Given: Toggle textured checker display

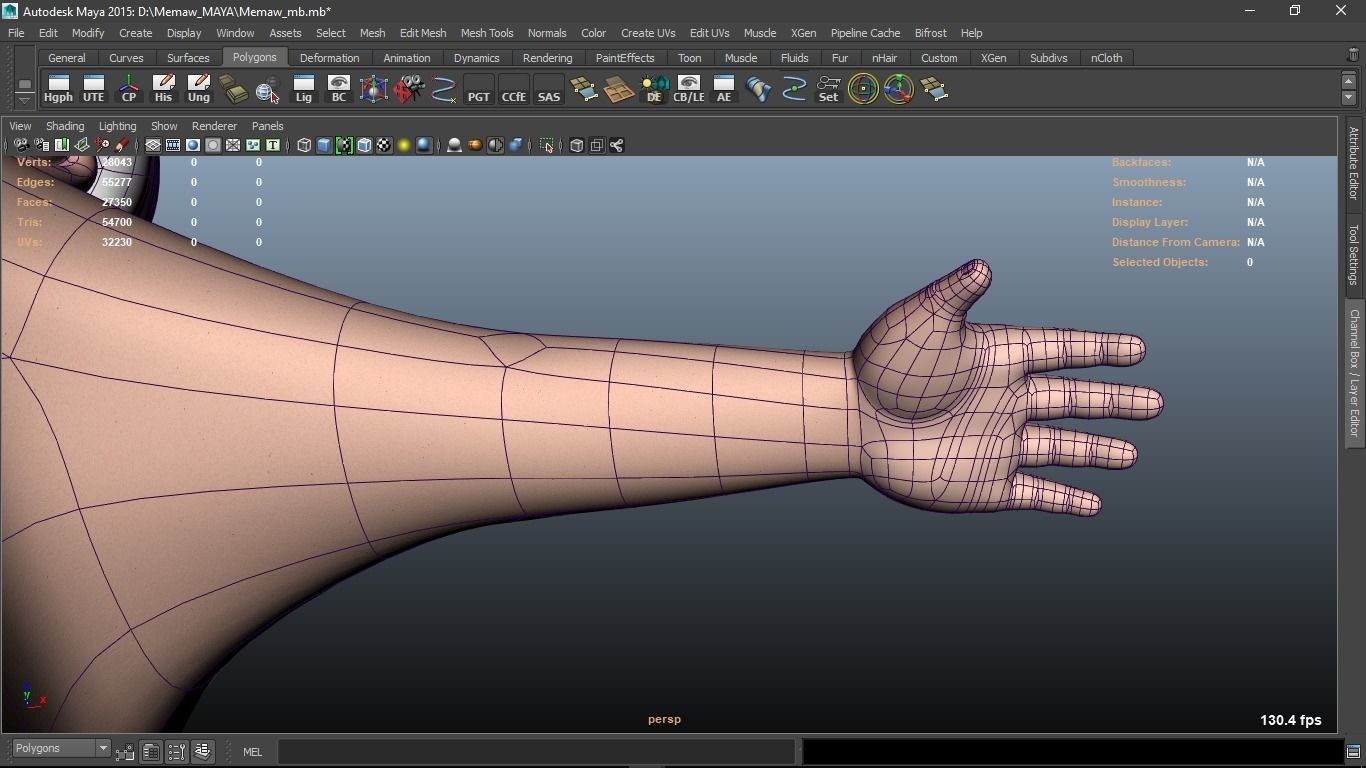Looking at the screenshot, I should click(x=384, y=145).
